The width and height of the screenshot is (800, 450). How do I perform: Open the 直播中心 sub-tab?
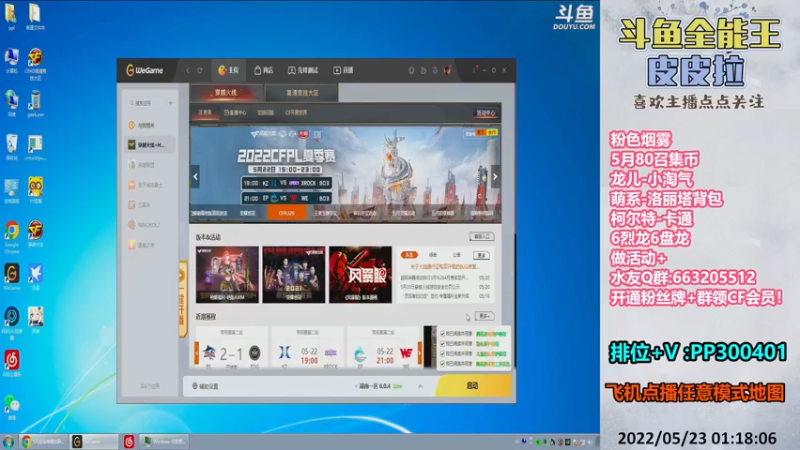[x=235, y=113]
